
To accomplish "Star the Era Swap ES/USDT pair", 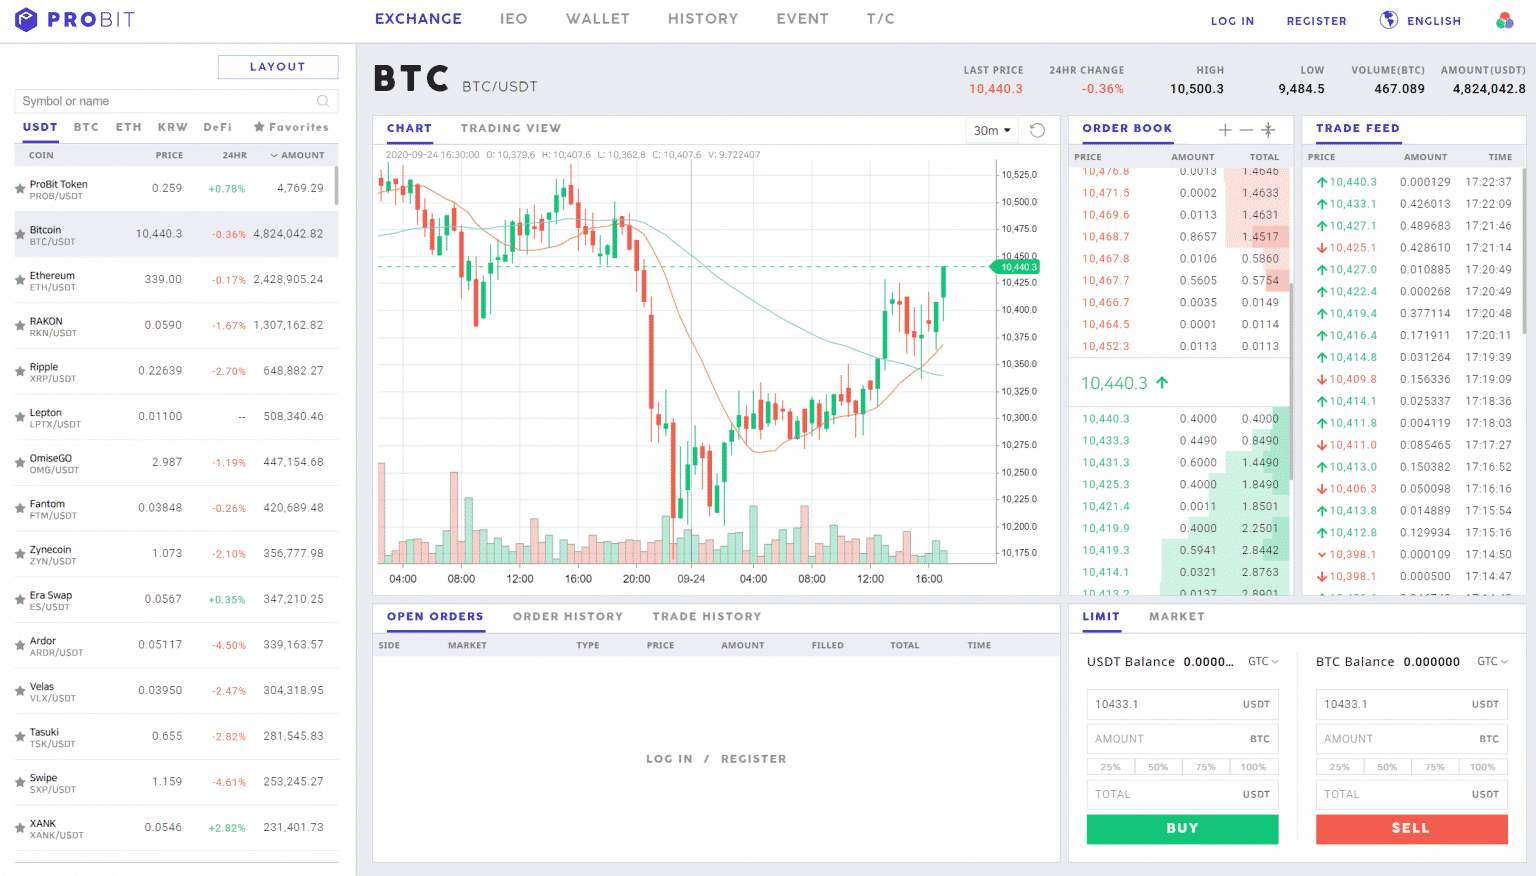I will 20,600.
